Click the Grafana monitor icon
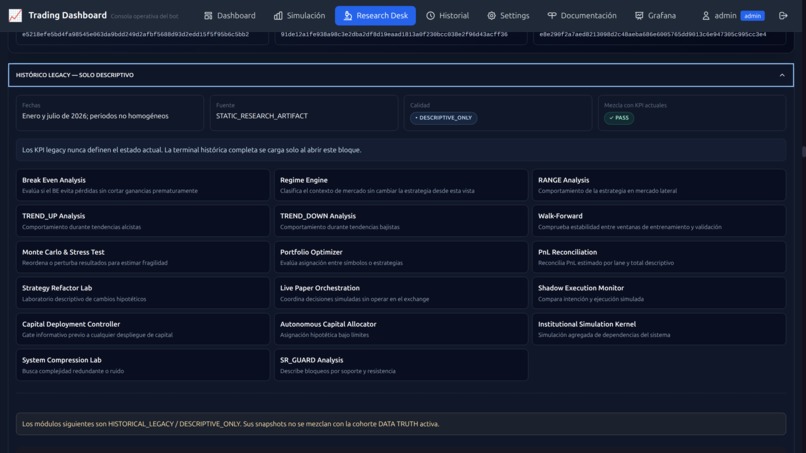This screenshot has width=806, height=453. pos(639,16)
